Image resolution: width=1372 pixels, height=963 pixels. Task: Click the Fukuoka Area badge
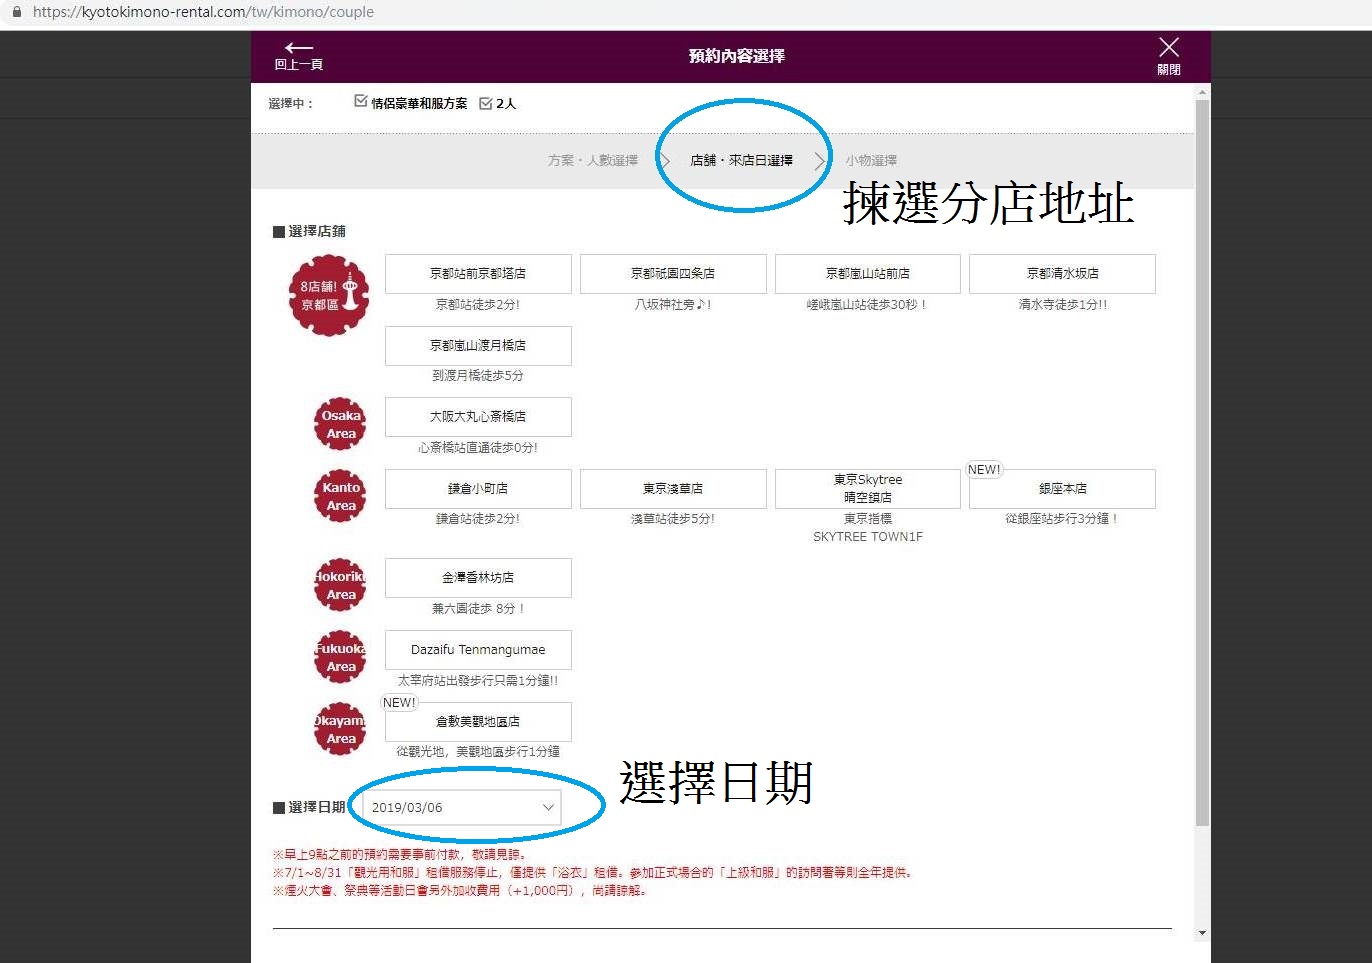pos(340,657)
